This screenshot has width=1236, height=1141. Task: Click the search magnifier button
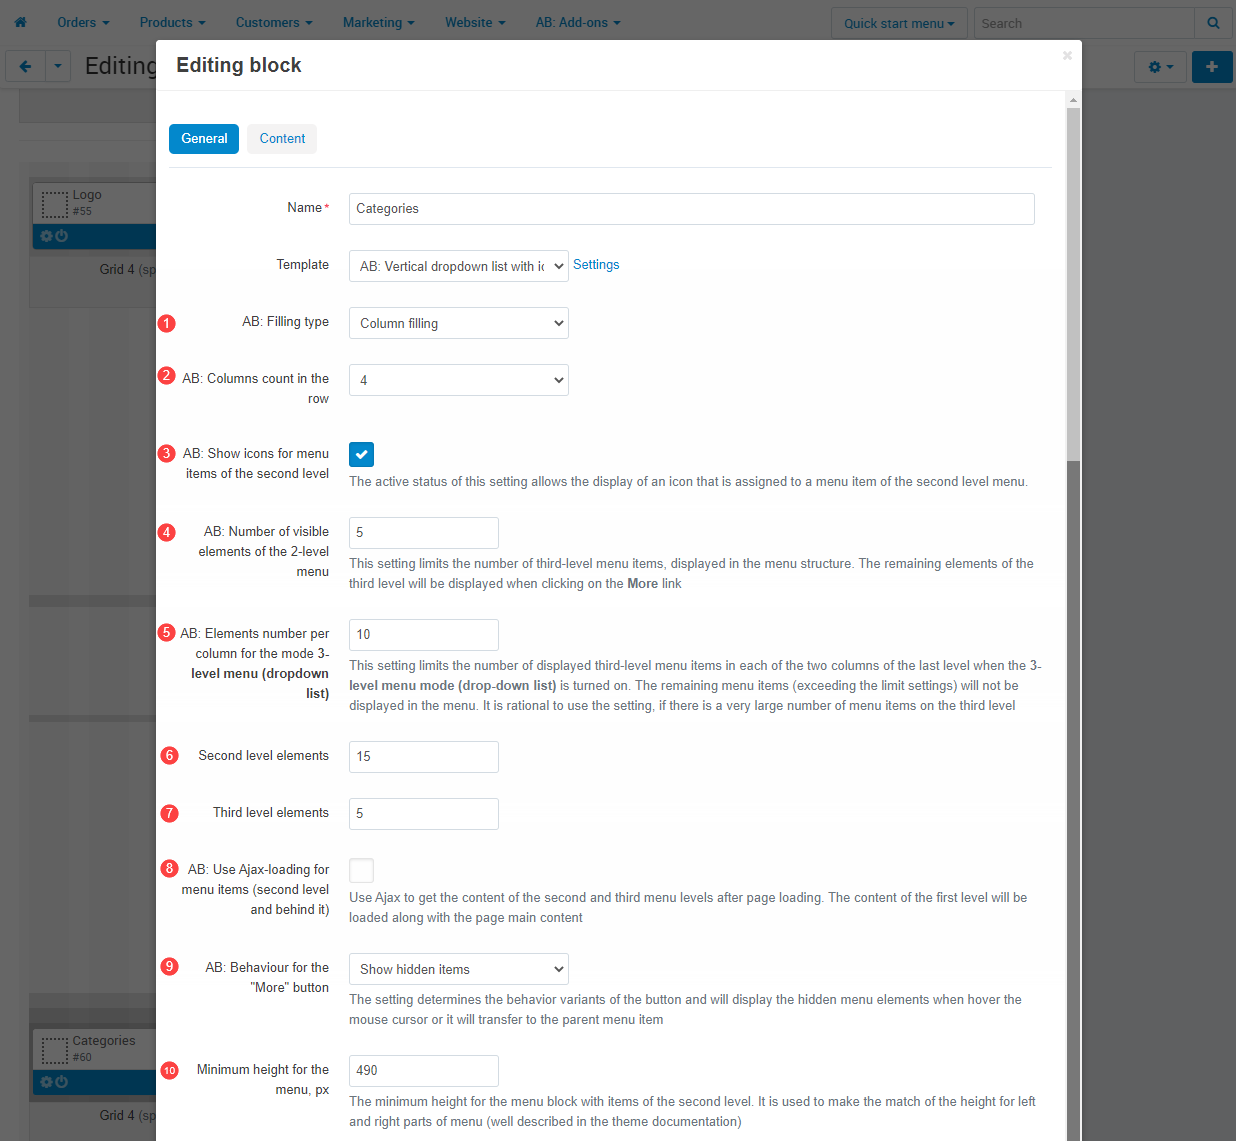[1213, 23]
